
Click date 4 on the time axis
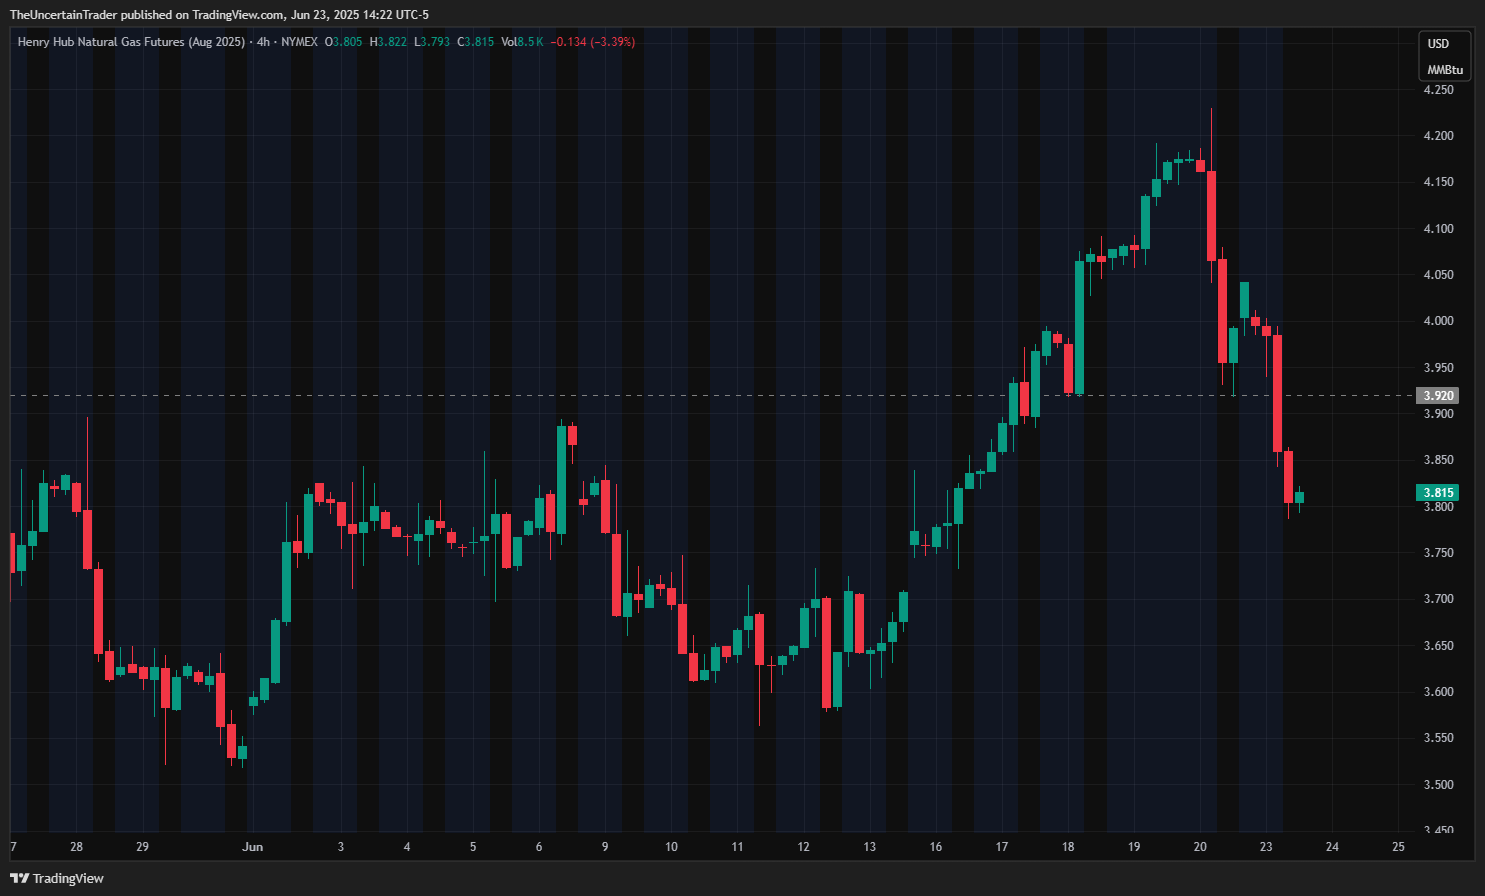click(x=407, y=847)
